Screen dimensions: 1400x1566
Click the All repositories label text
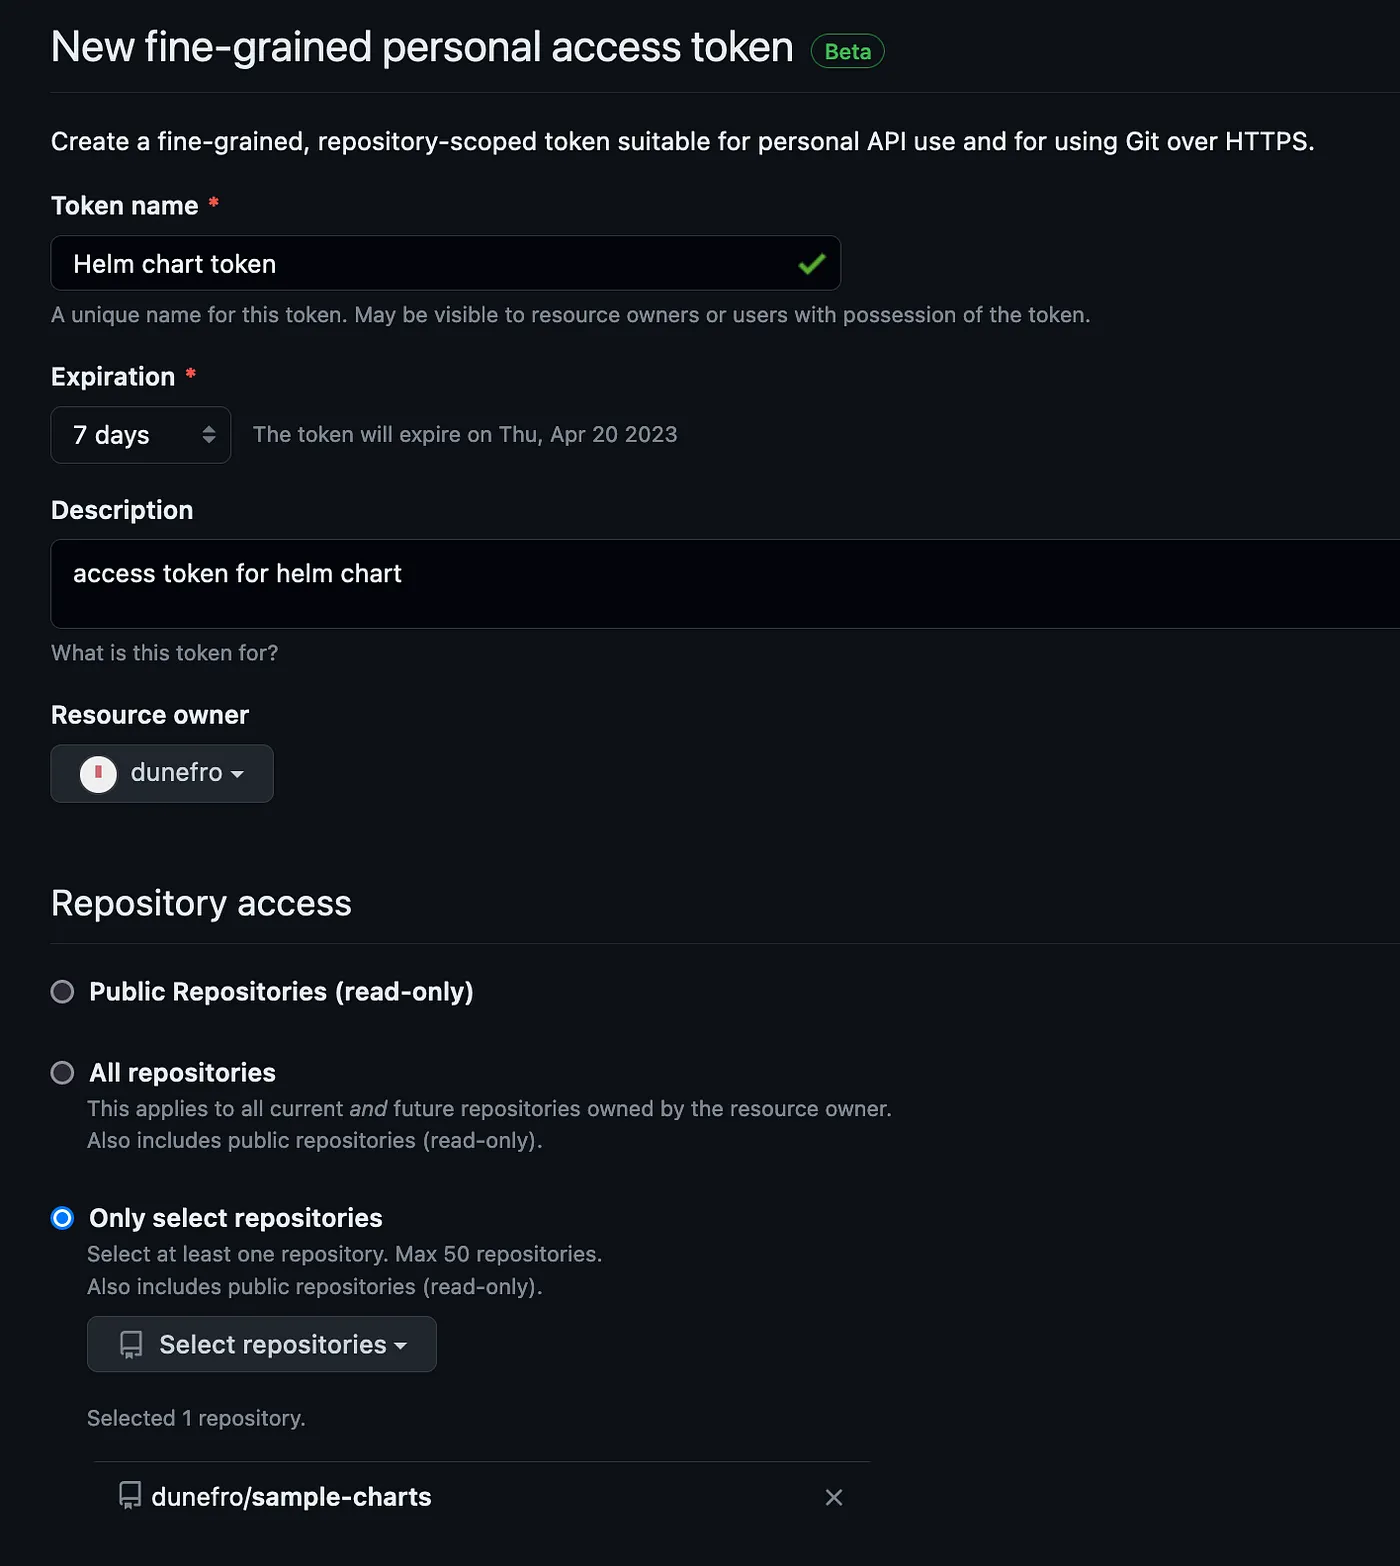(x=182, y=1073)
